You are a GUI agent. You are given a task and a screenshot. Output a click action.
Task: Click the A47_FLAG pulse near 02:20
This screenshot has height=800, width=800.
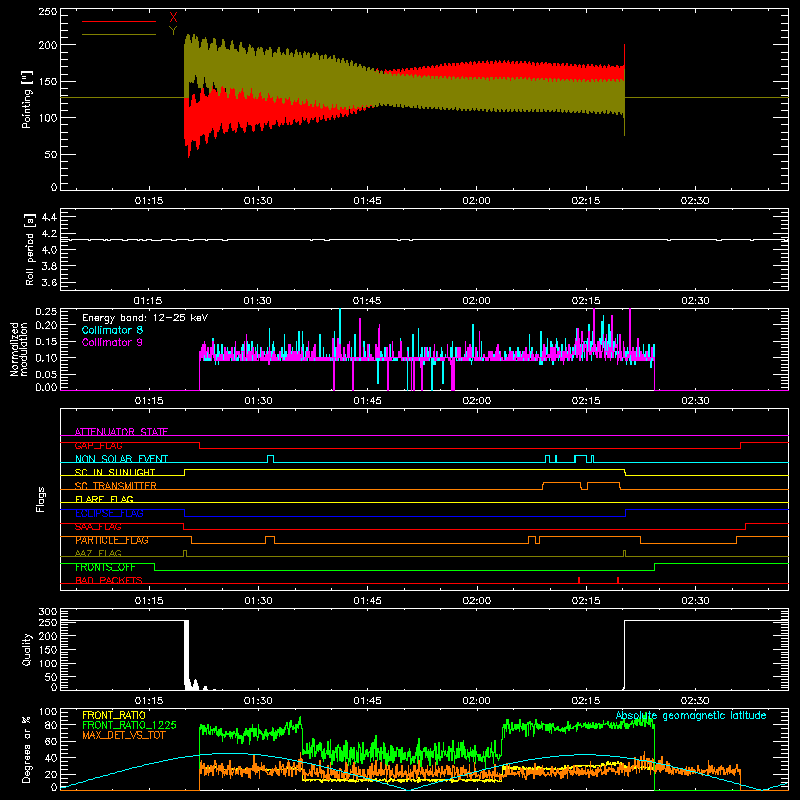tap(624, 553)
